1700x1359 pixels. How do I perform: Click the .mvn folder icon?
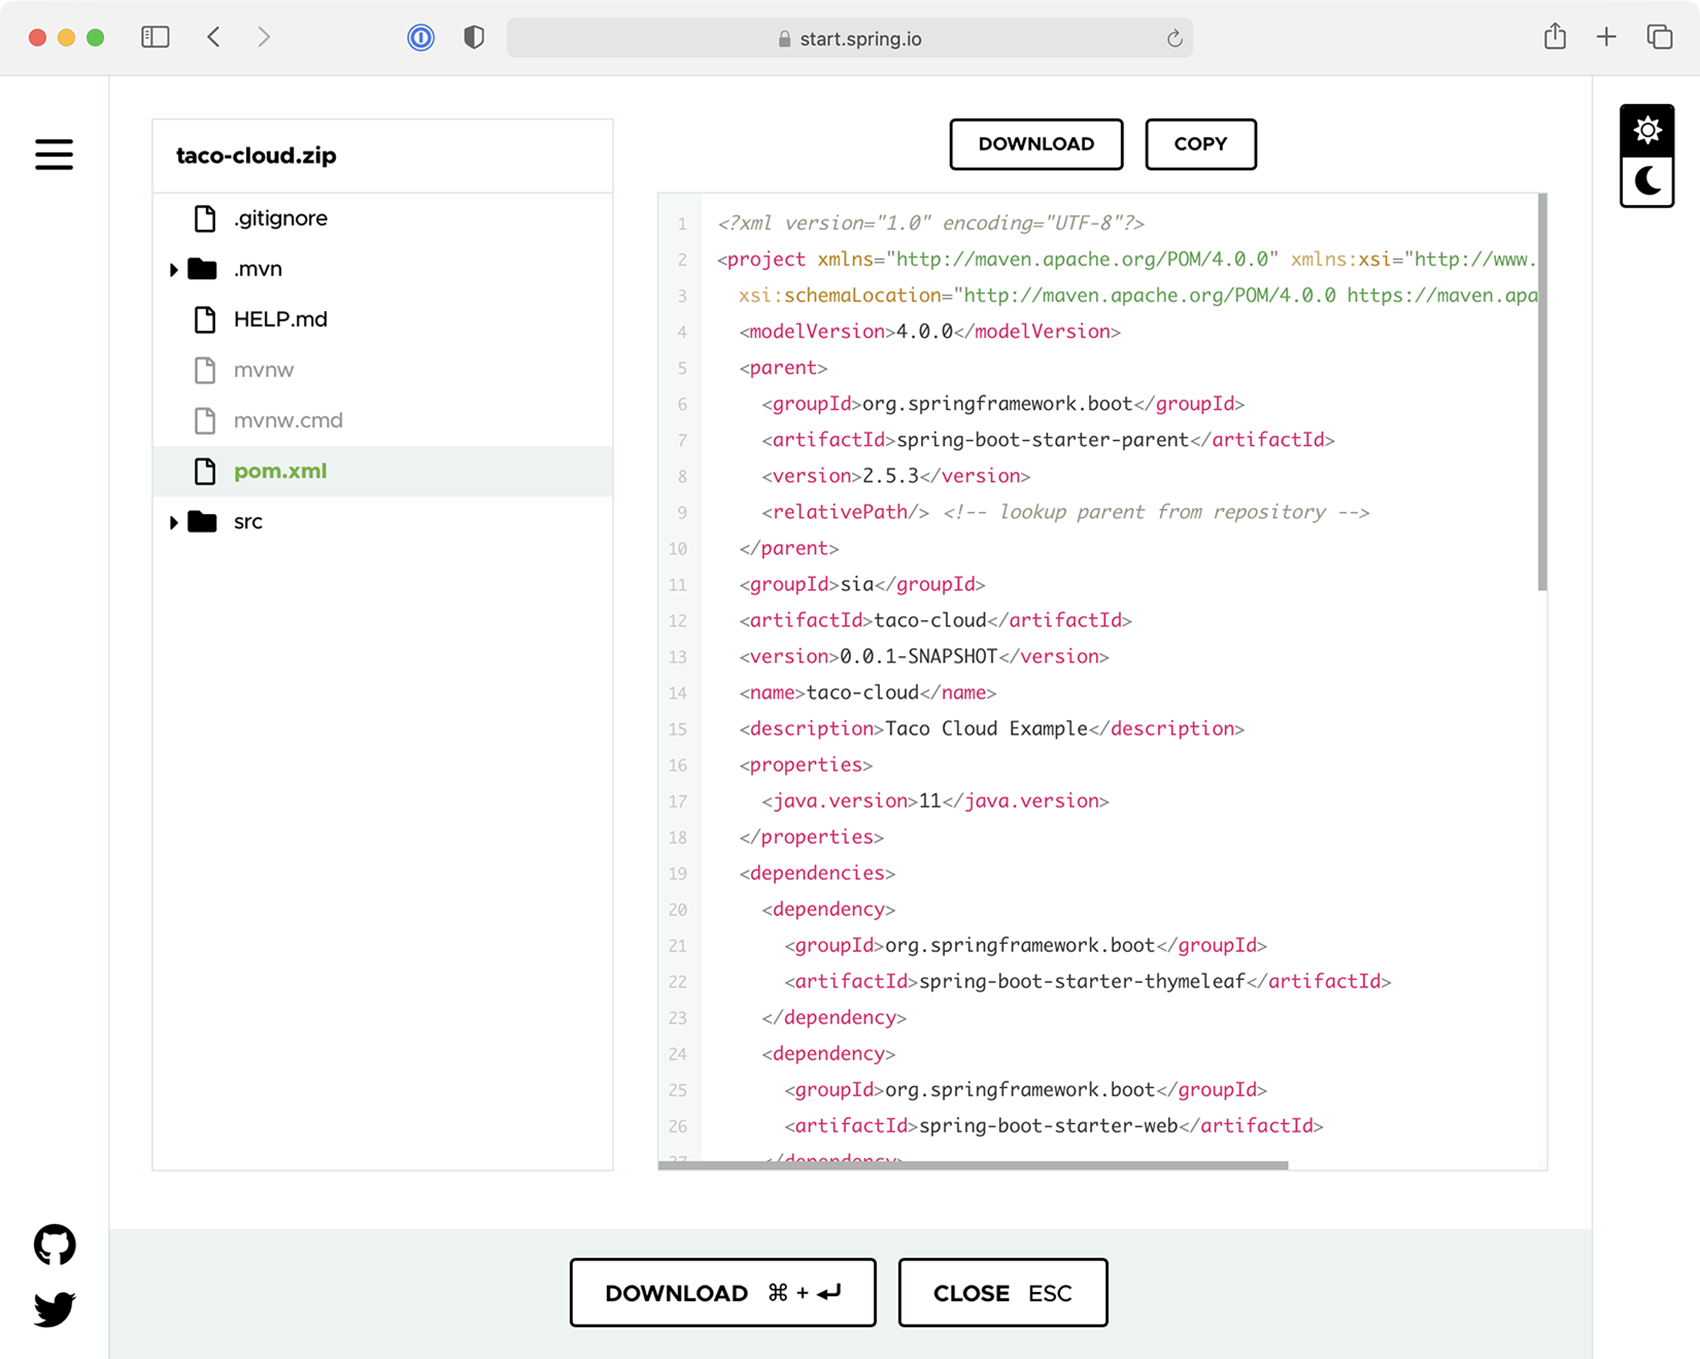coord(202,268)
